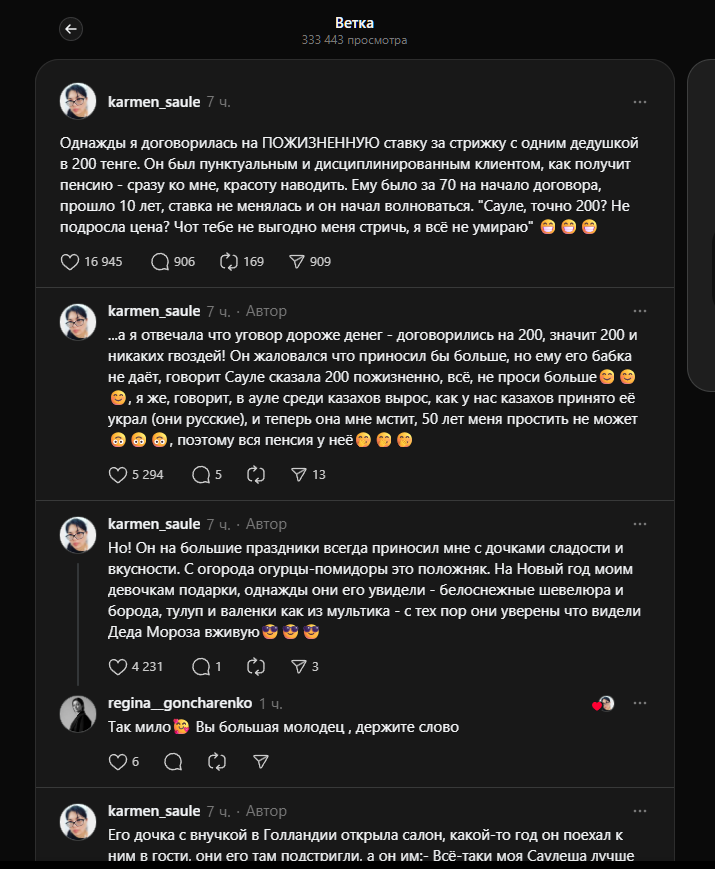View the liked-by avatar on regina's comment

click(x=604, y=704)
